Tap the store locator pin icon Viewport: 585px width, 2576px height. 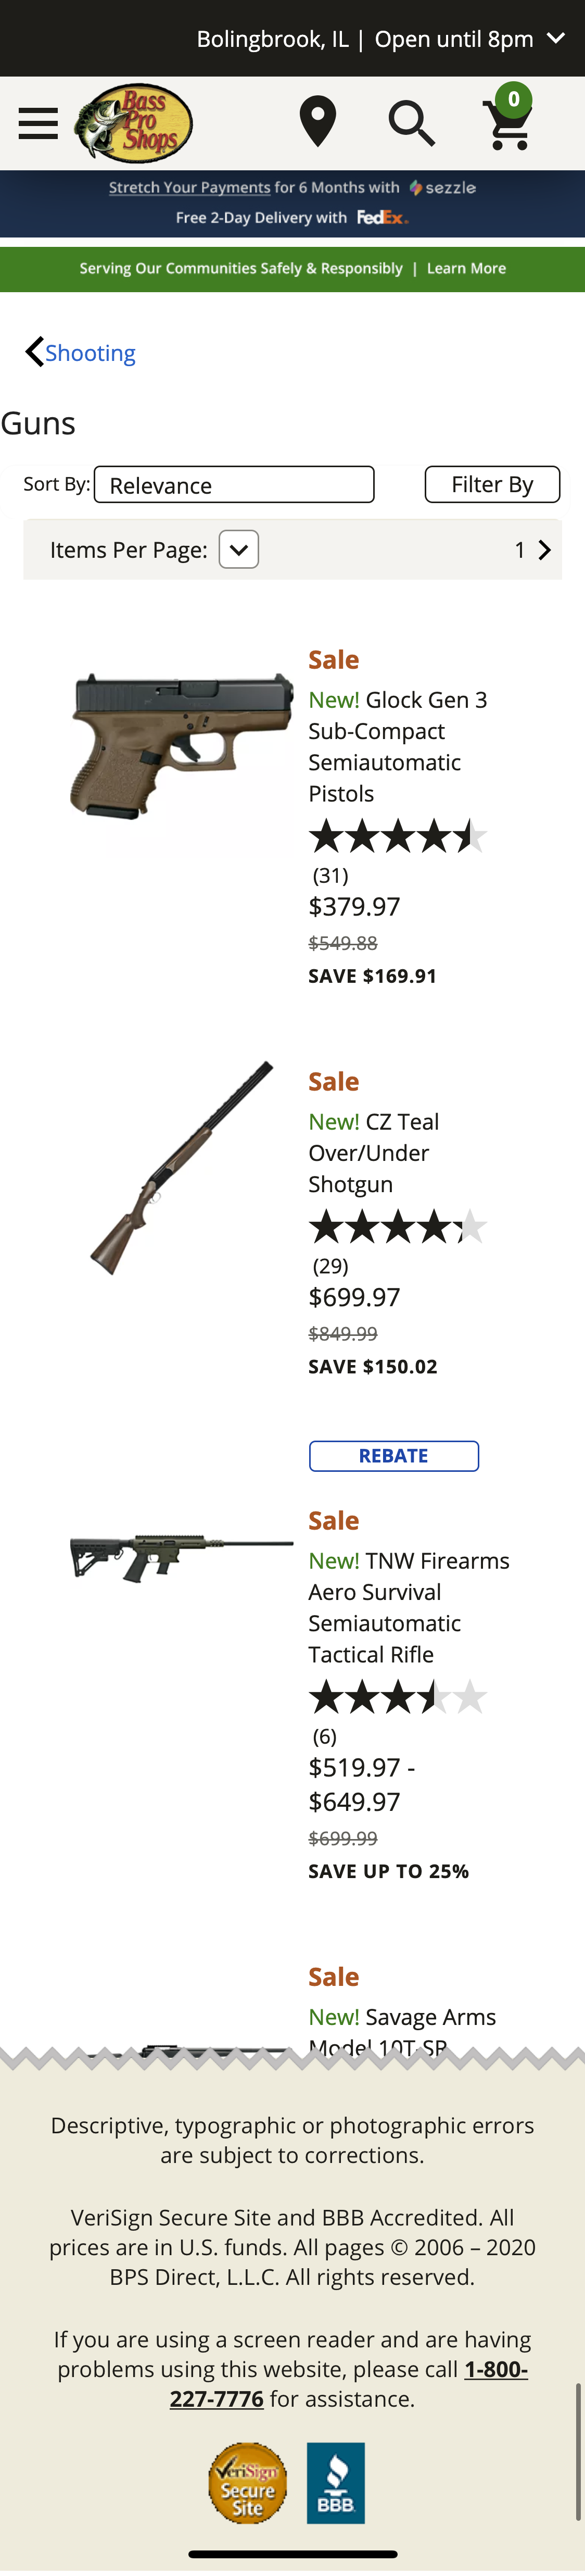click(x=317, y=122)
